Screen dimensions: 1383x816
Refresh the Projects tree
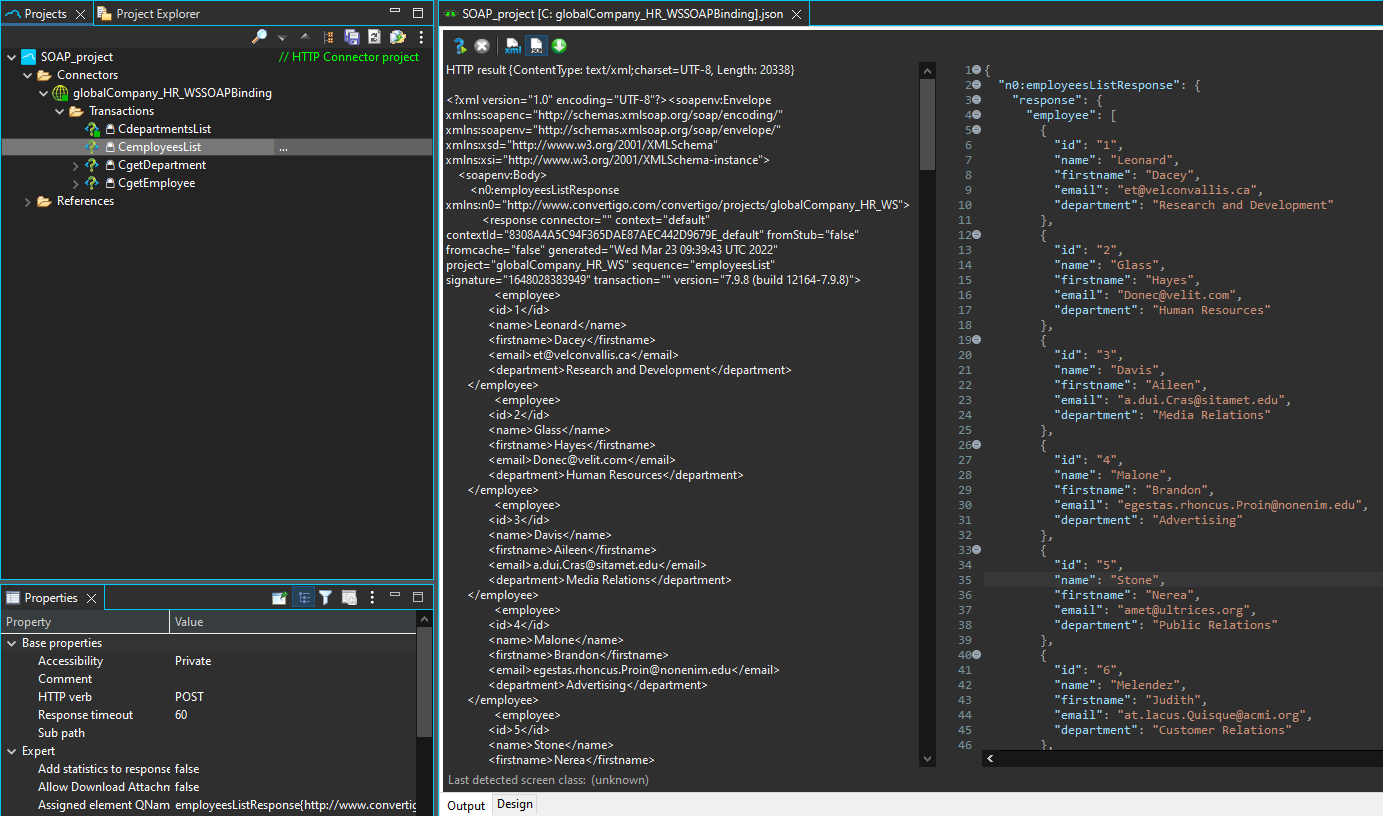pos(375,36)
